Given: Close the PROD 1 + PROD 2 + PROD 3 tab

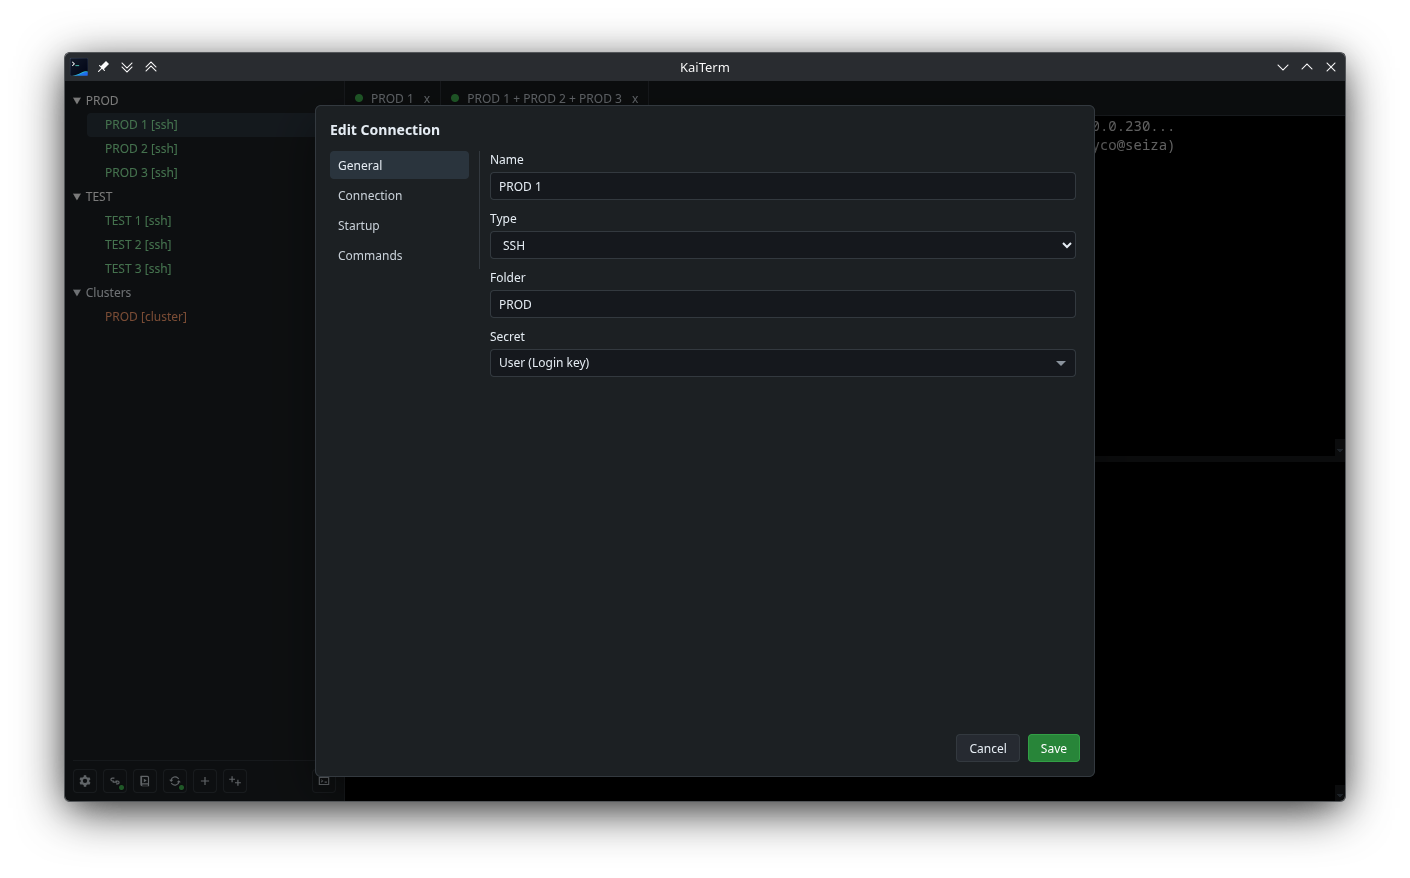Looking at the screenshot, I should click(635, 99).
